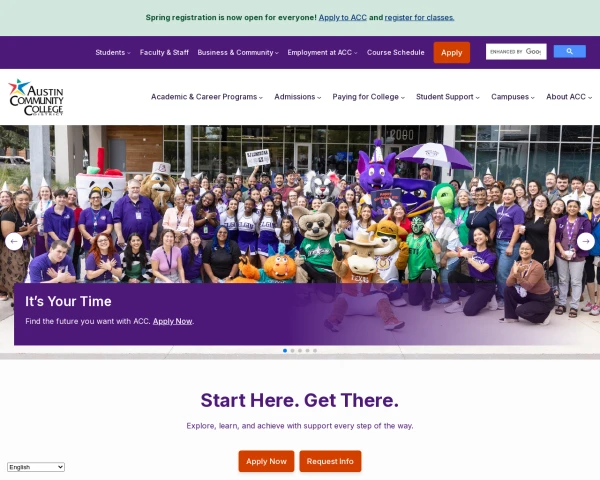Expand Academic & Career Programs menu
Image resolution: width=600 pixels, height=480 pixels.
point(207,97)
